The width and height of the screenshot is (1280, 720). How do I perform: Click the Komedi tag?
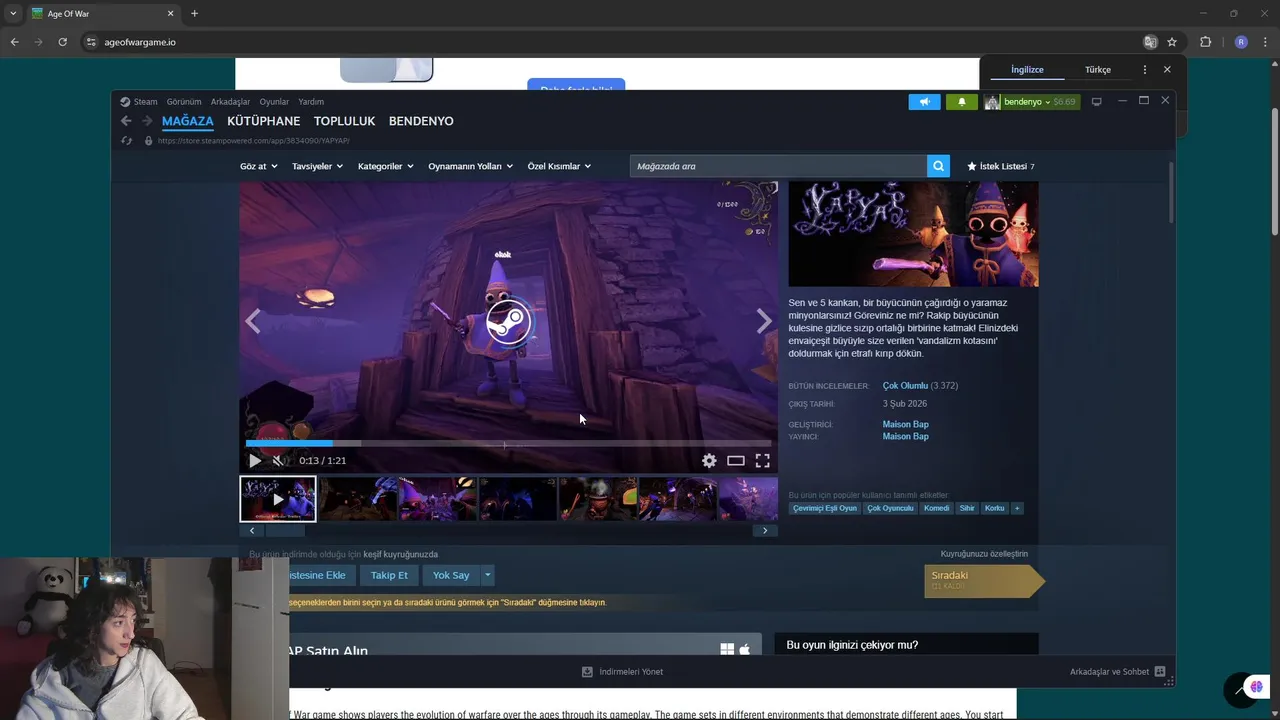point(937,508)
